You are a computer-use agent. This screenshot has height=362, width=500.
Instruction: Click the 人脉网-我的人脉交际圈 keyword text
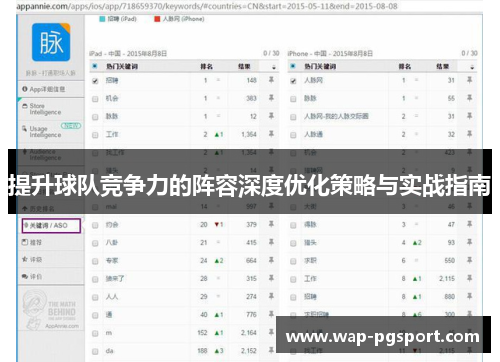click(x=336, y=116)
